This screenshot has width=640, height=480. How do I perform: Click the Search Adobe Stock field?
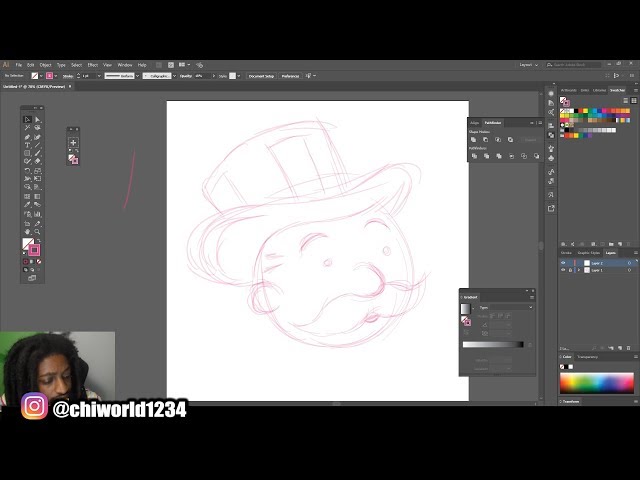tap(573, 65)
